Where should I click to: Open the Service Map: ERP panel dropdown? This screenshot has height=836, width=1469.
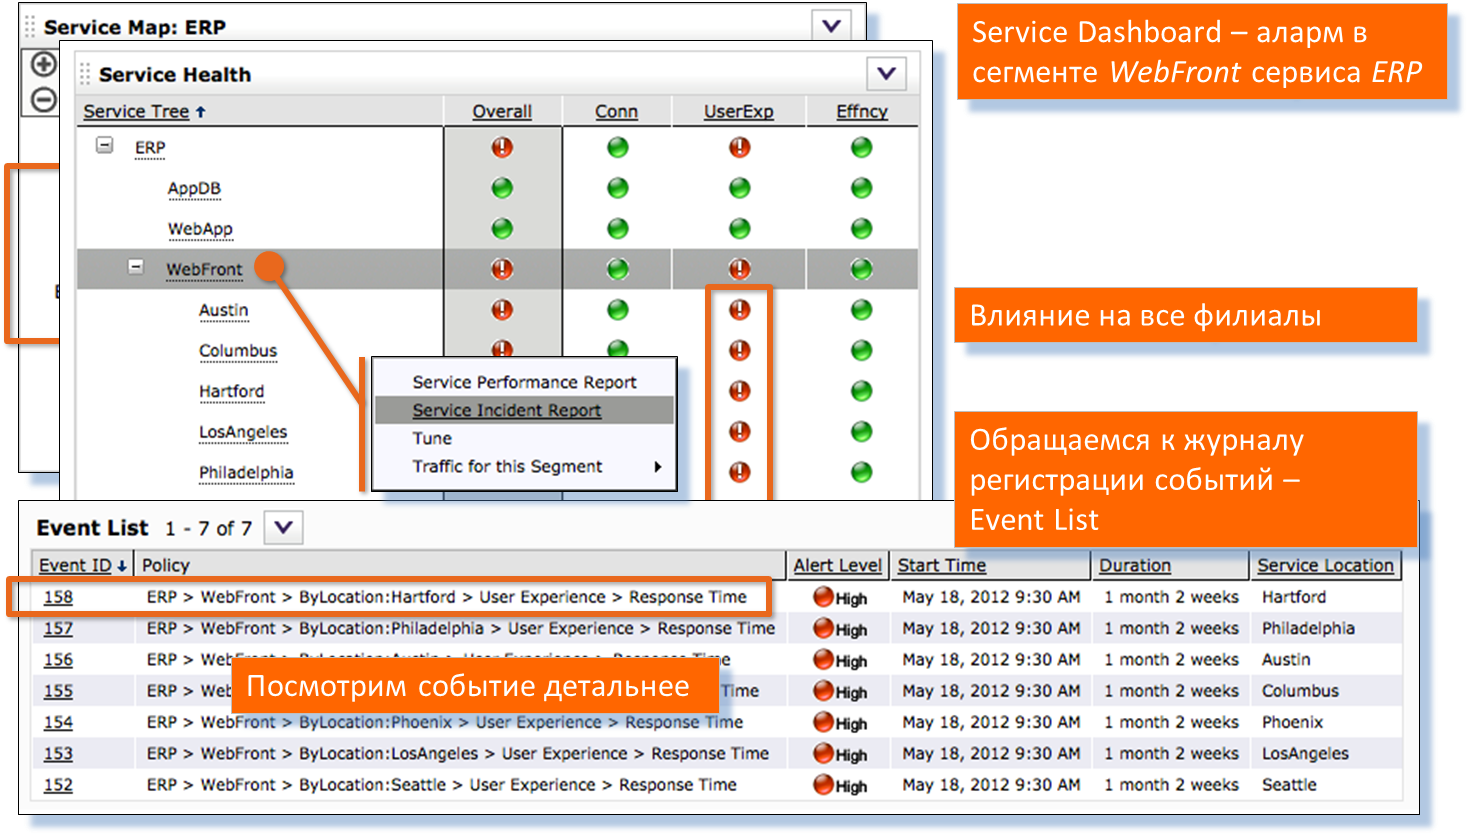831,26
